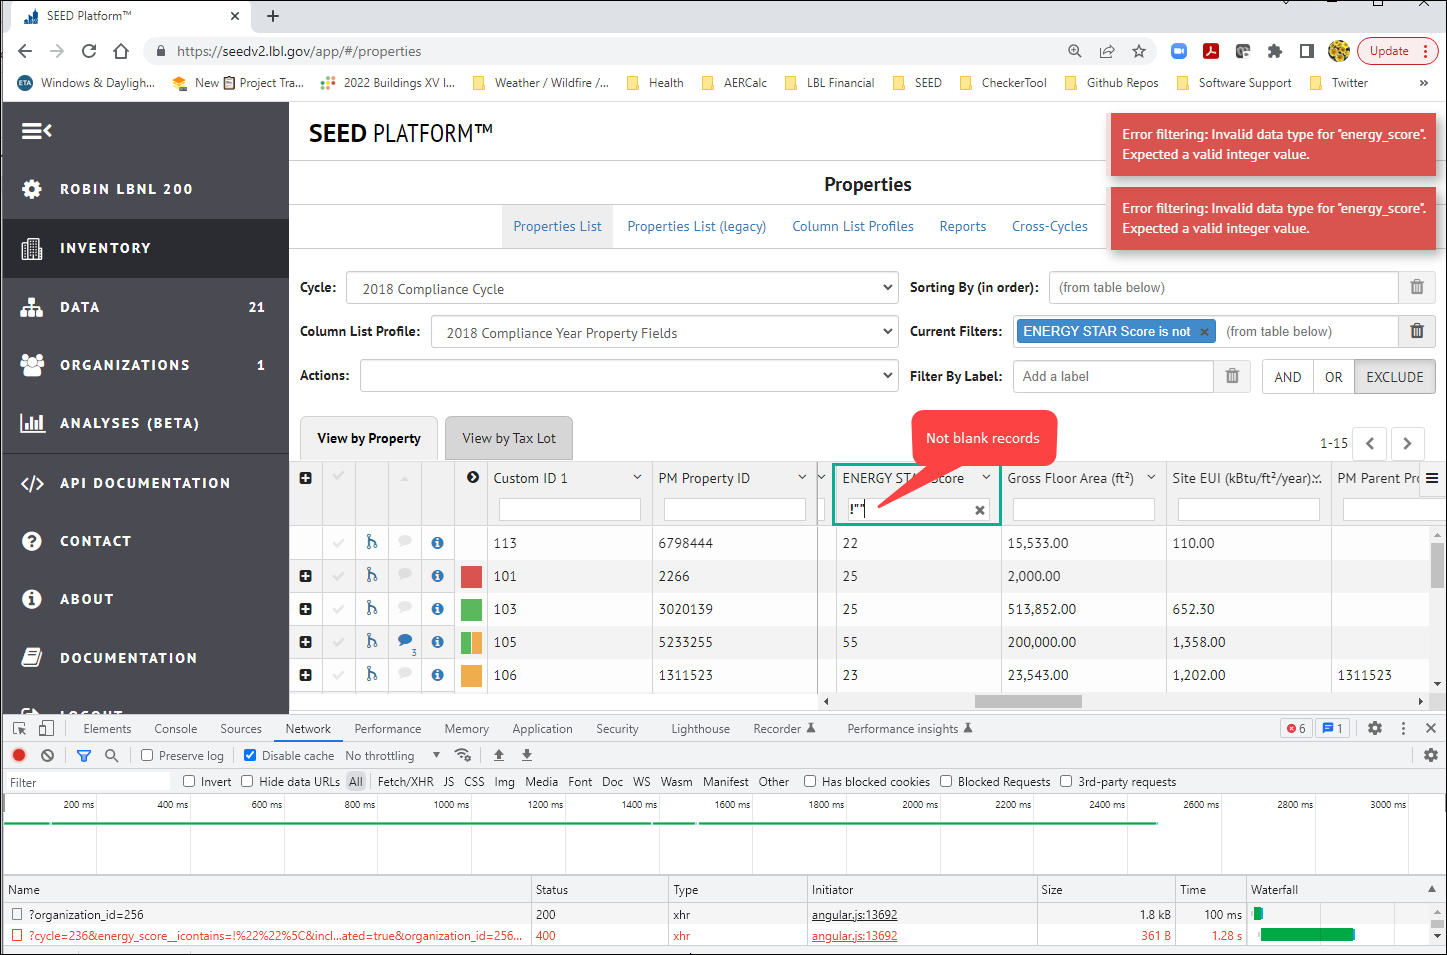The height and width of the screenshot is (955, 1447).
Task: Open notes for Custom ID 105 row
Action: (405, 640)
